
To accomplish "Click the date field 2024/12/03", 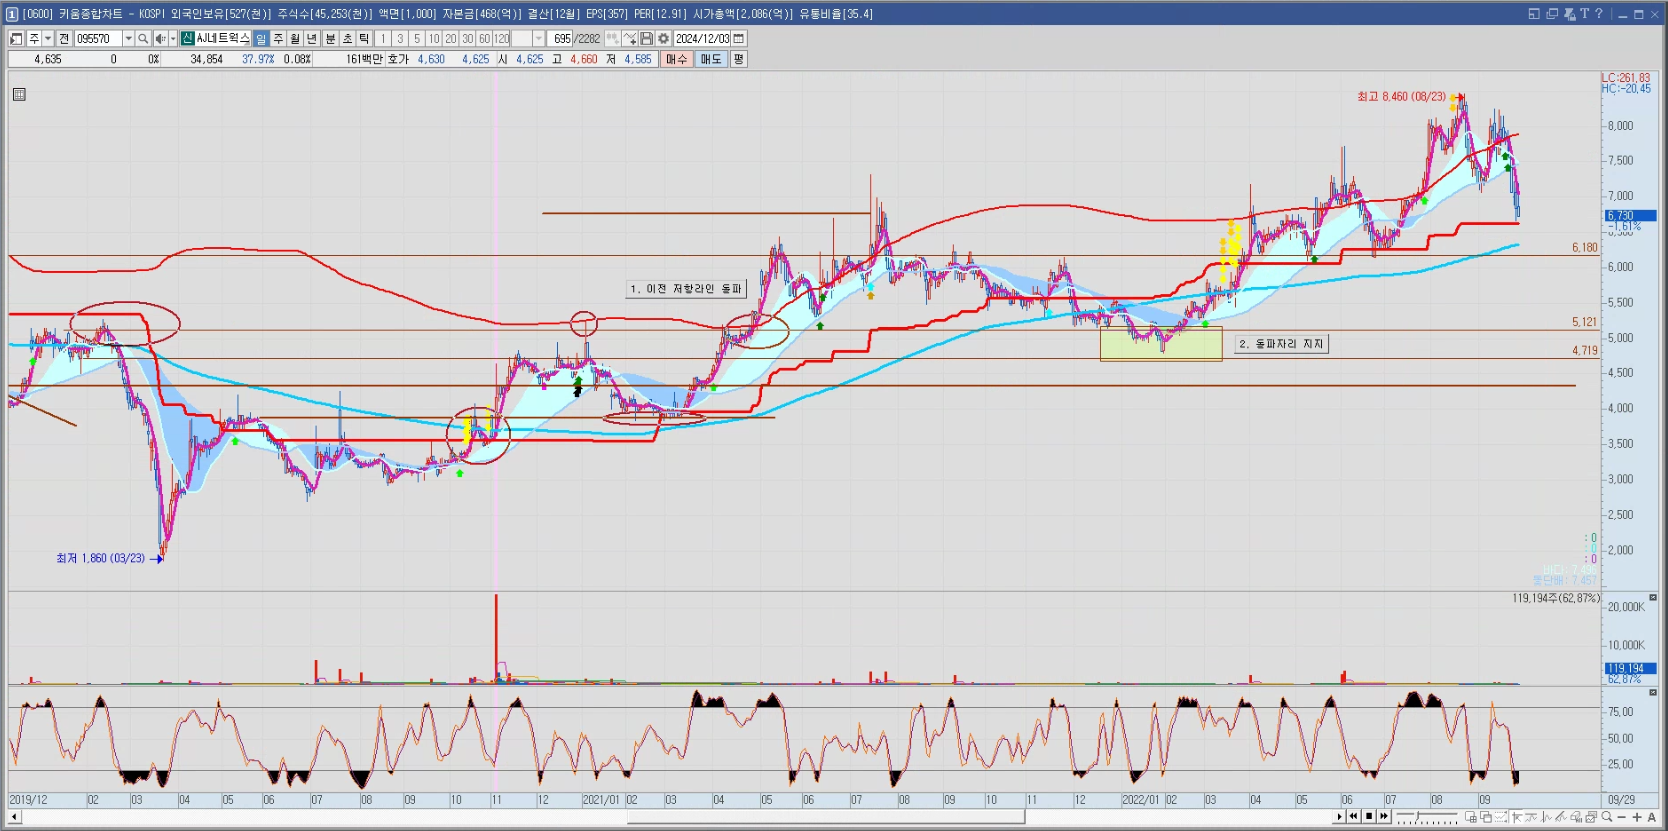I will coord(702,38).
